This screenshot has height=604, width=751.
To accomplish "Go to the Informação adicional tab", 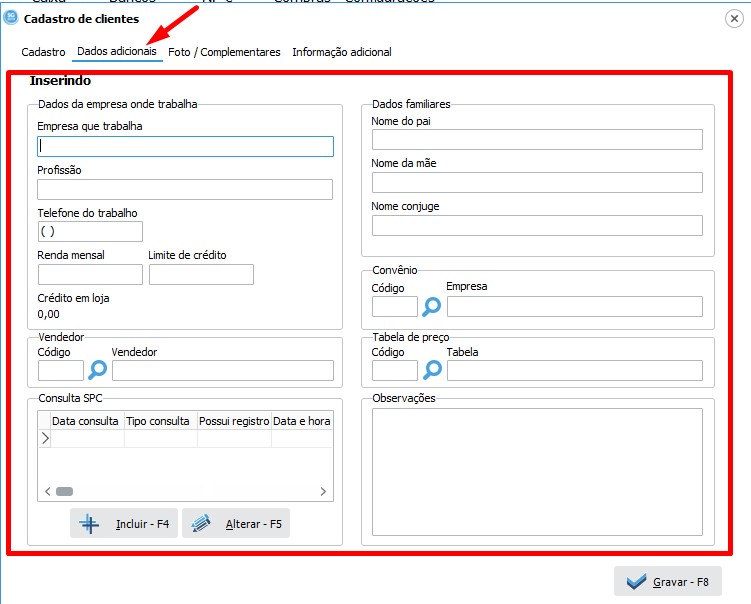I will (342, 52).
